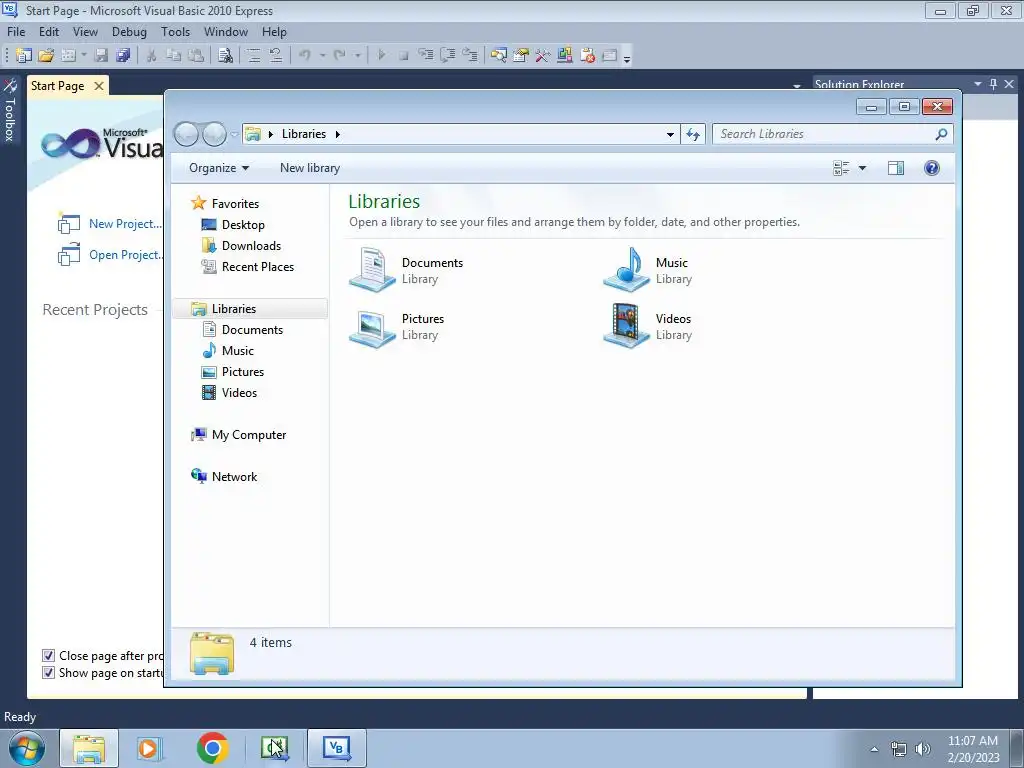Click the Open File toolbar icon
Screen dimensions: 1024x768
tap(46, 56)
